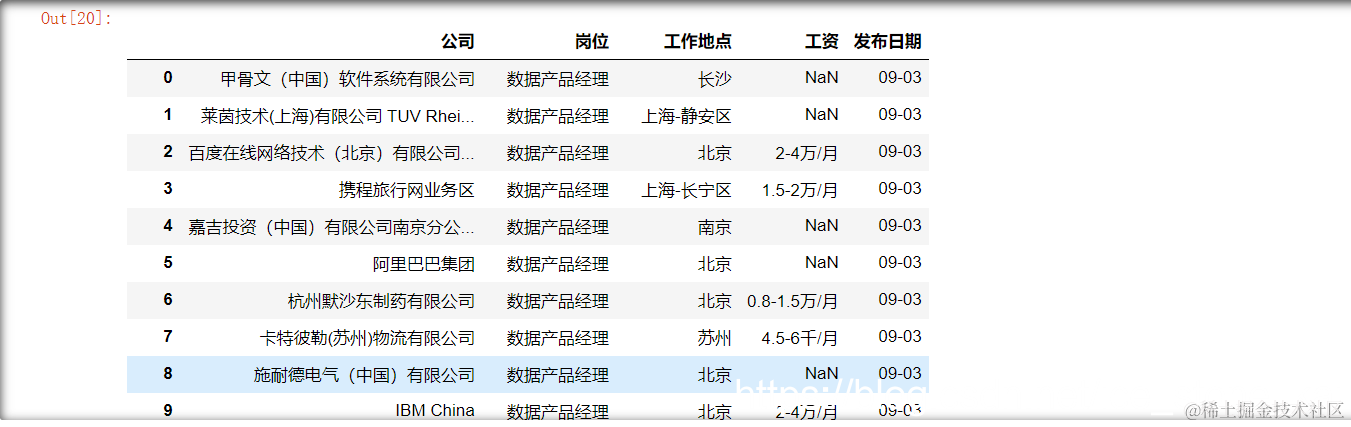Click 数据产品经理 in the 卡特彼勒 row

click(558, 338)
